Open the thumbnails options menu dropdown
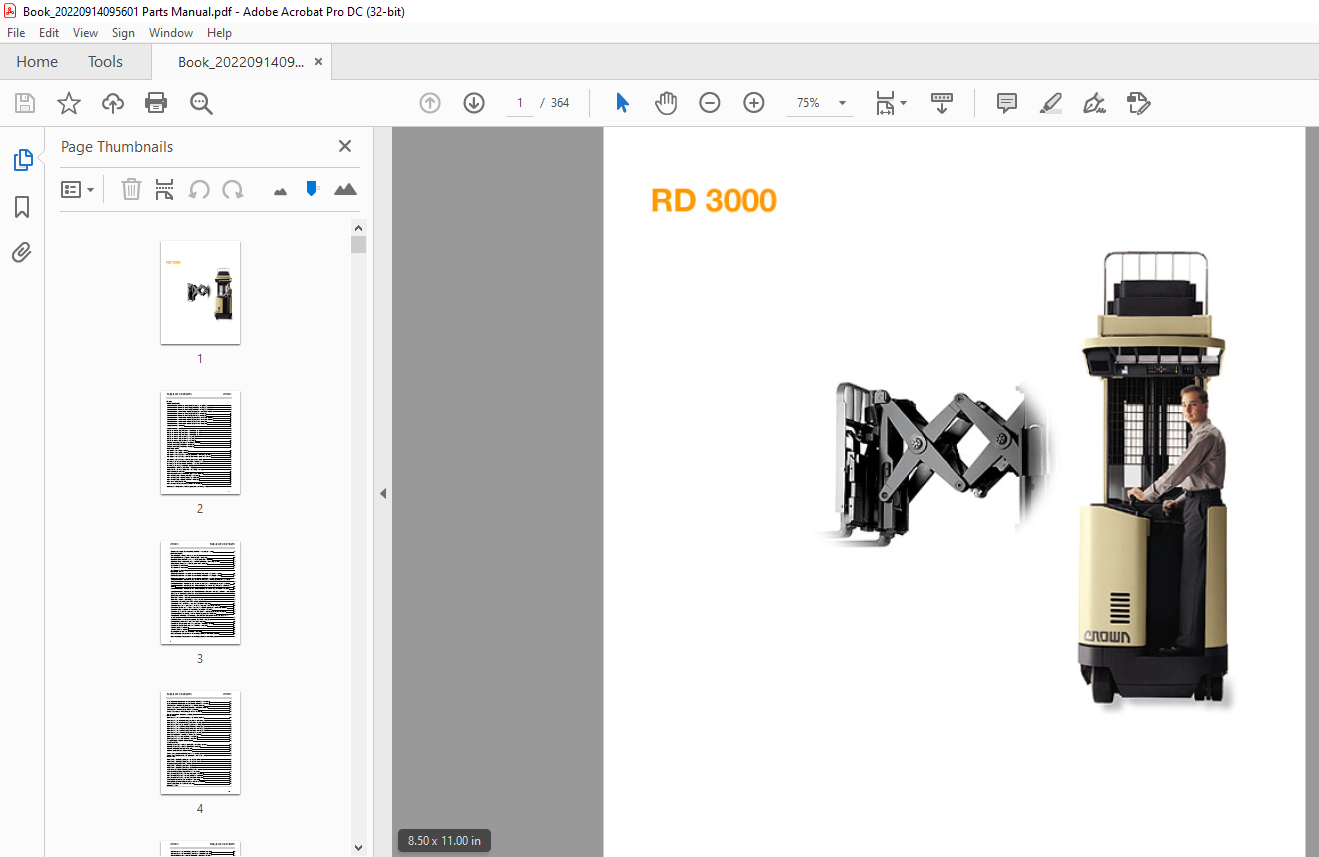This screenshot has height=857, width=1319. point(78,189)
